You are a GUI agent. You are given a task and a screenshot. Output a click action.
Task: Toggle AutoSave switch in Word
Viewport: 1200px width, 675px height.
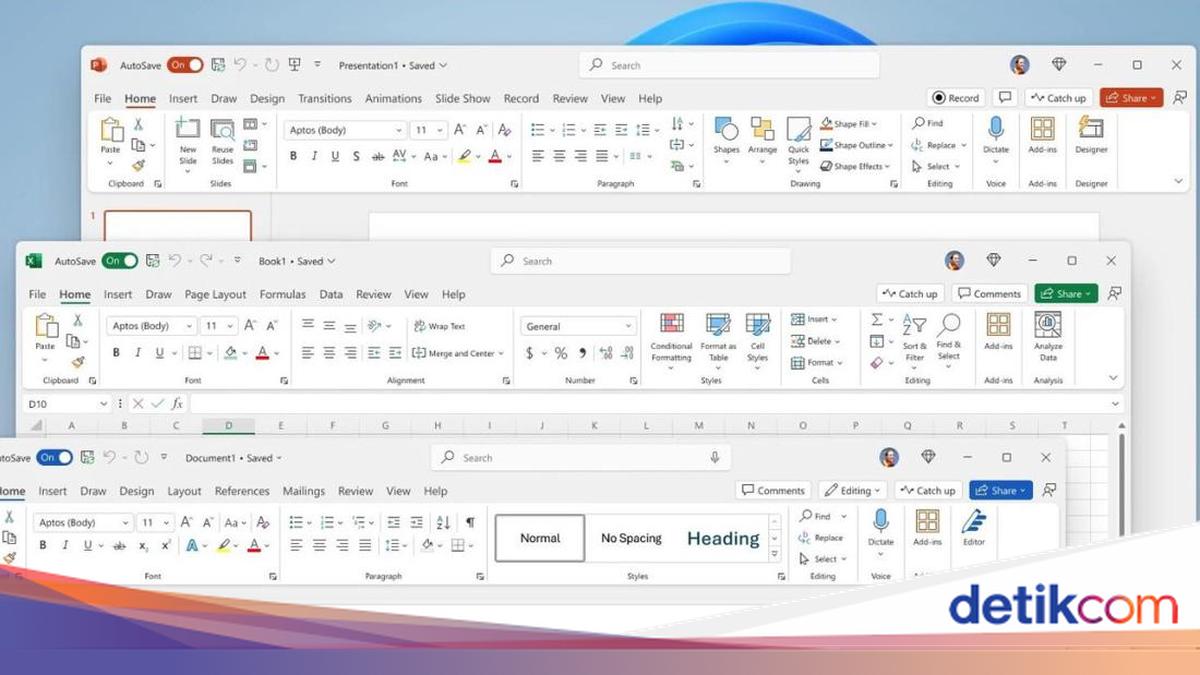click(x=54, y=457)
